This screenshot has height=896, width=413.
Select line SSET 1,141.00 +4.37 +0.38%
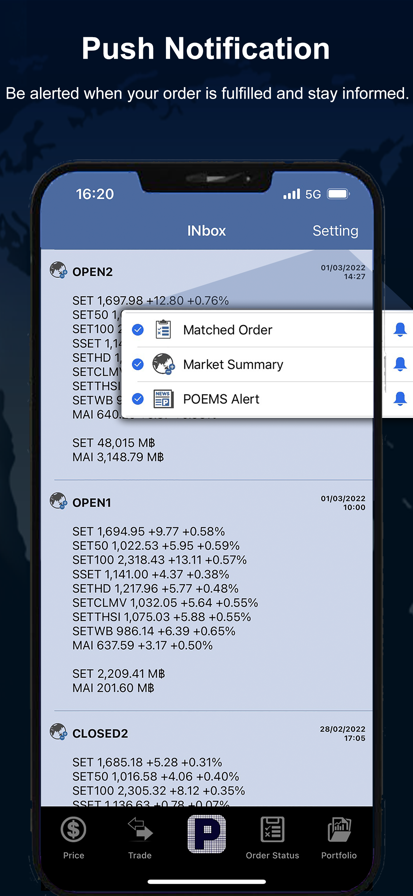coord(151,574)
